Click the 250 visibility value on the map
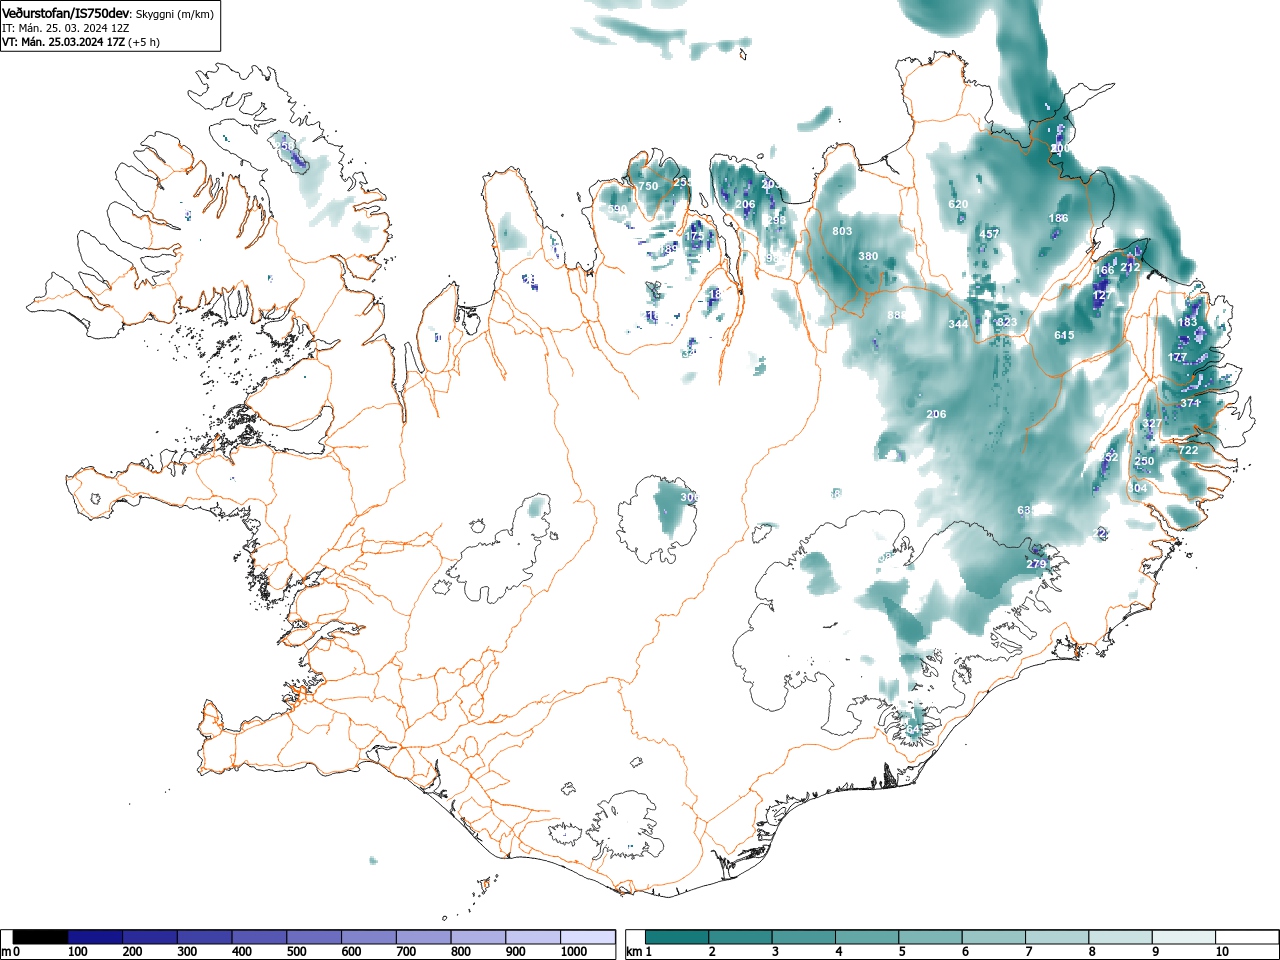The width and height of the screenshot is (1280, 960). click(1144, 461)
